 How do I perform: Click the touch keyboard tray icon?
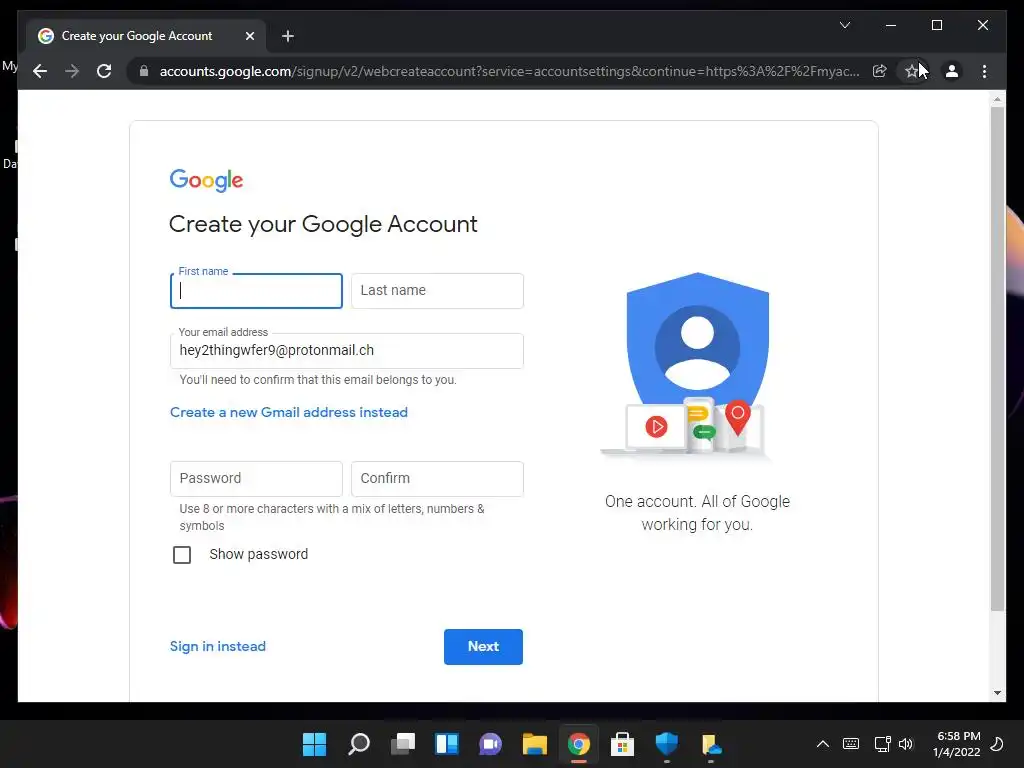(851, 744)
